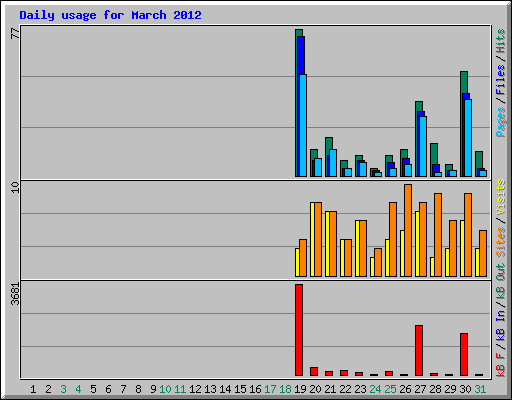Click day '24' on the x-axis
The height and width of the screenshot is (400, 512).
375,389
